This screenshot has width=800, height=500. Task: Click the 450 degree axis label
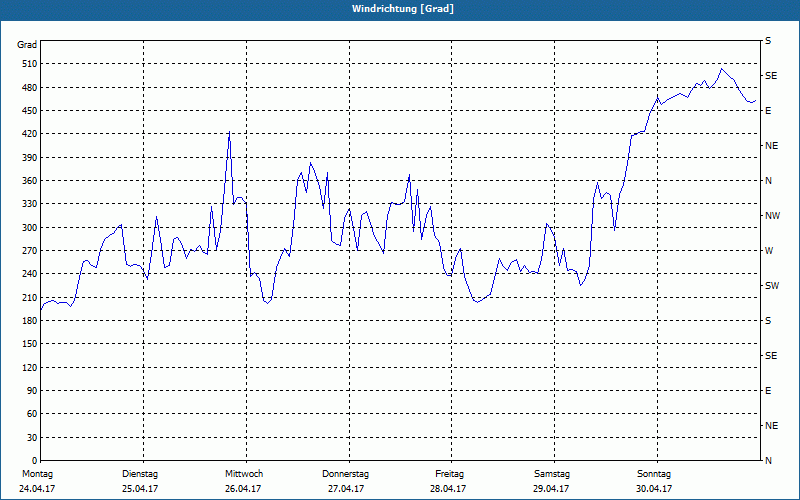[29, 111]
